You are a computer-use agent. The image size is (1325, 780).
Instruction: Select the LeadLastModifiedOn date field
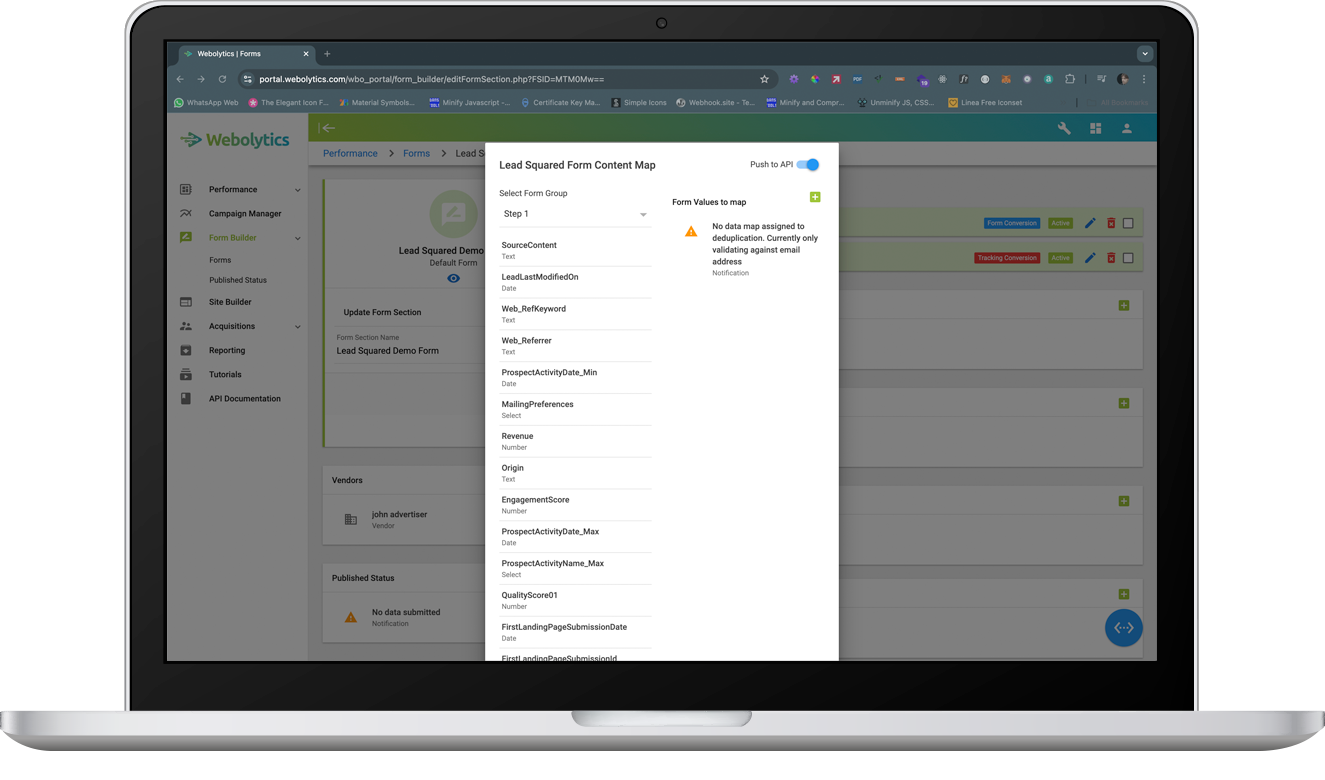(575, 282)
